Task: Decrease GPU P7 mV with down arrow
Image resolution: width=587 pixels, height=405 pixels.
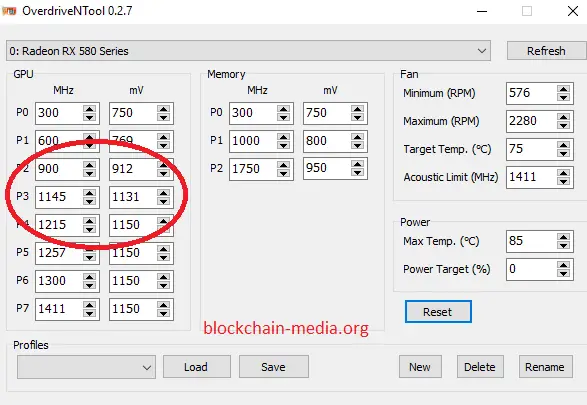Action: coord(164,314)
